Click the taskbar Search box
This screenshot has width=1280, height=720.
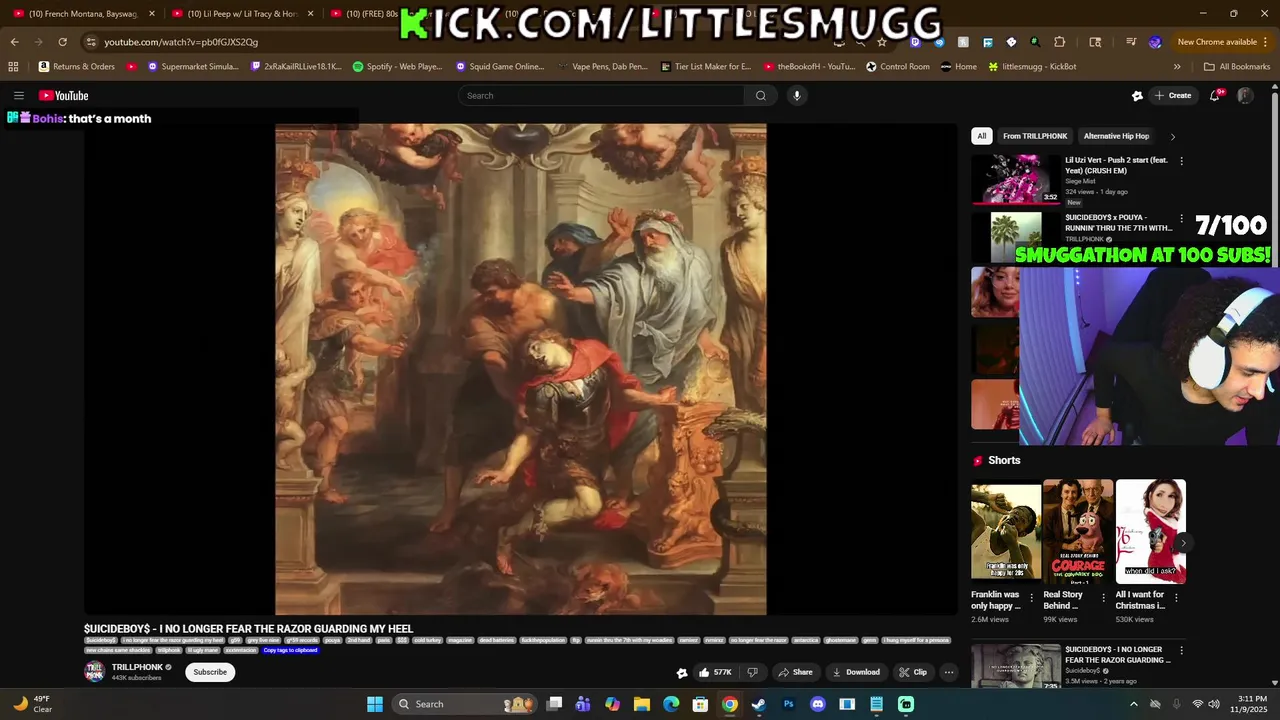(466, 704)
